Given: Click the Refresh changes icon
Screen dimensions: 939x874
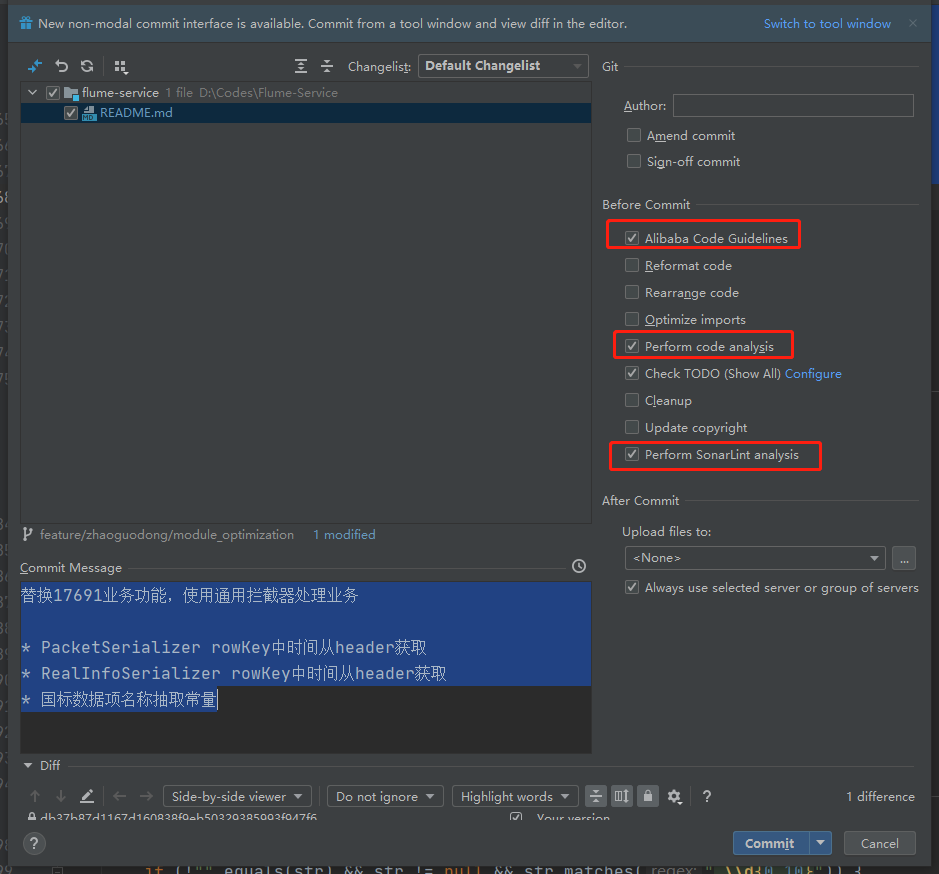Looking at the screenshot, I should click(x=87, y=66).
